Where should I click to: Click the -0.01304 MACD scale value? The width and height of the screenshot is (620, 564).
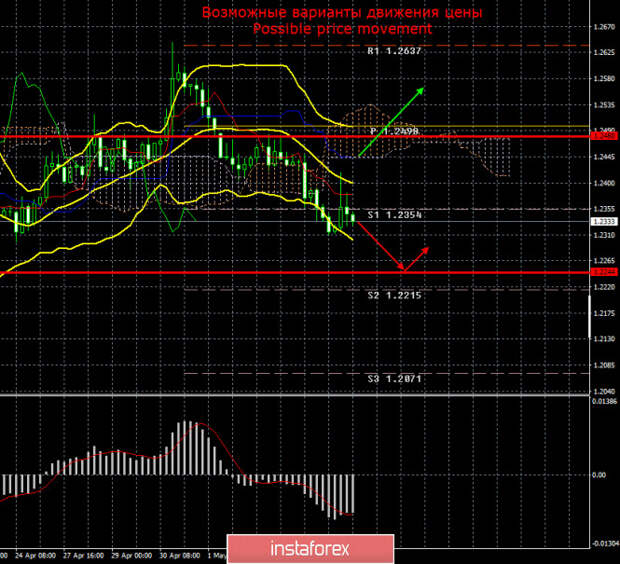coord(605,543)
